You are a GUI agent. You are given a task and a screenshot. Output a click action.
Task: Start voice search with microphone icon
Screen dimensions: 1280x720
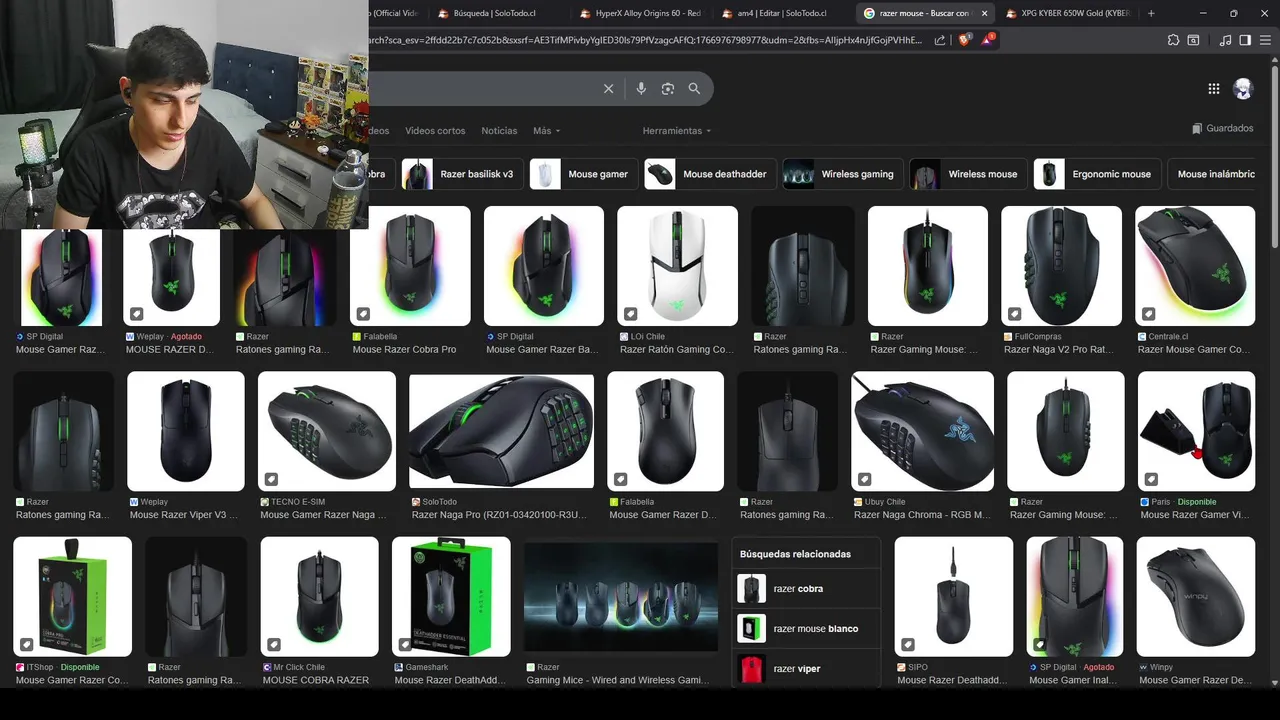(x=641, y=89)
